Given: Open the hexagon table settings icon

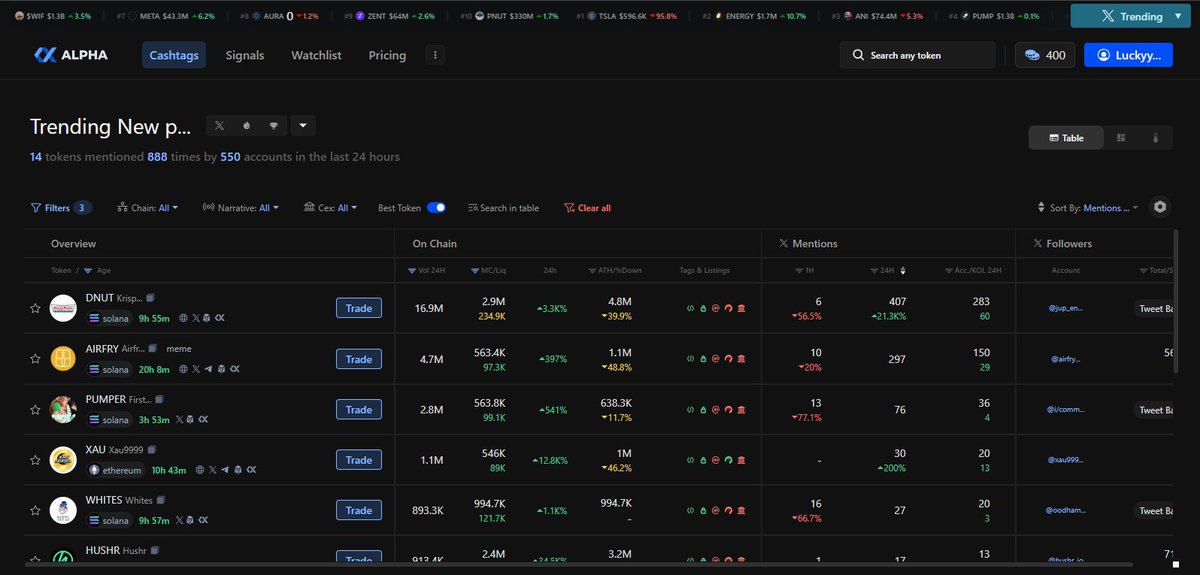Looking at the screenshot, I should click(x=1160, y=207).
